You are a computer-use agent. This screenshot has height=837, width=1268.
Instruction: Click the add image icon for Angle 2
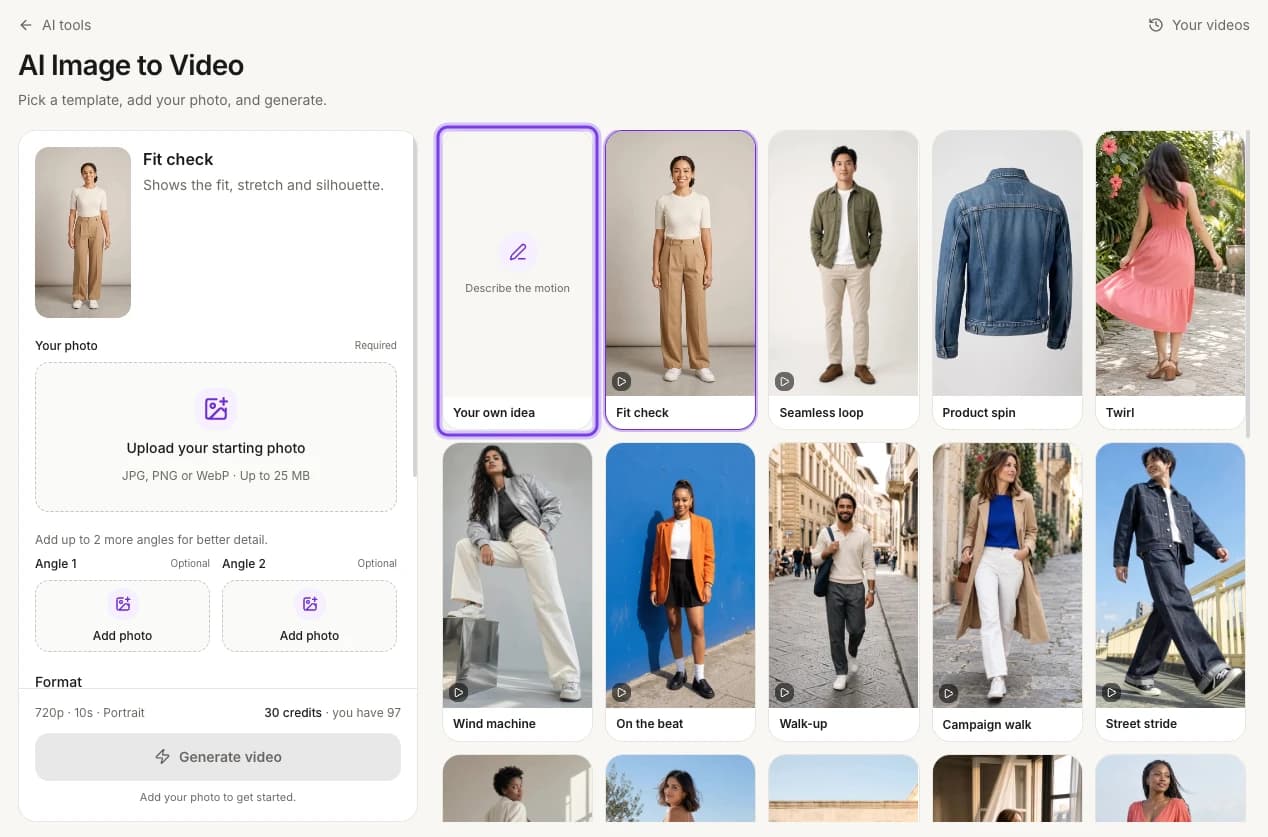point(310,604)
